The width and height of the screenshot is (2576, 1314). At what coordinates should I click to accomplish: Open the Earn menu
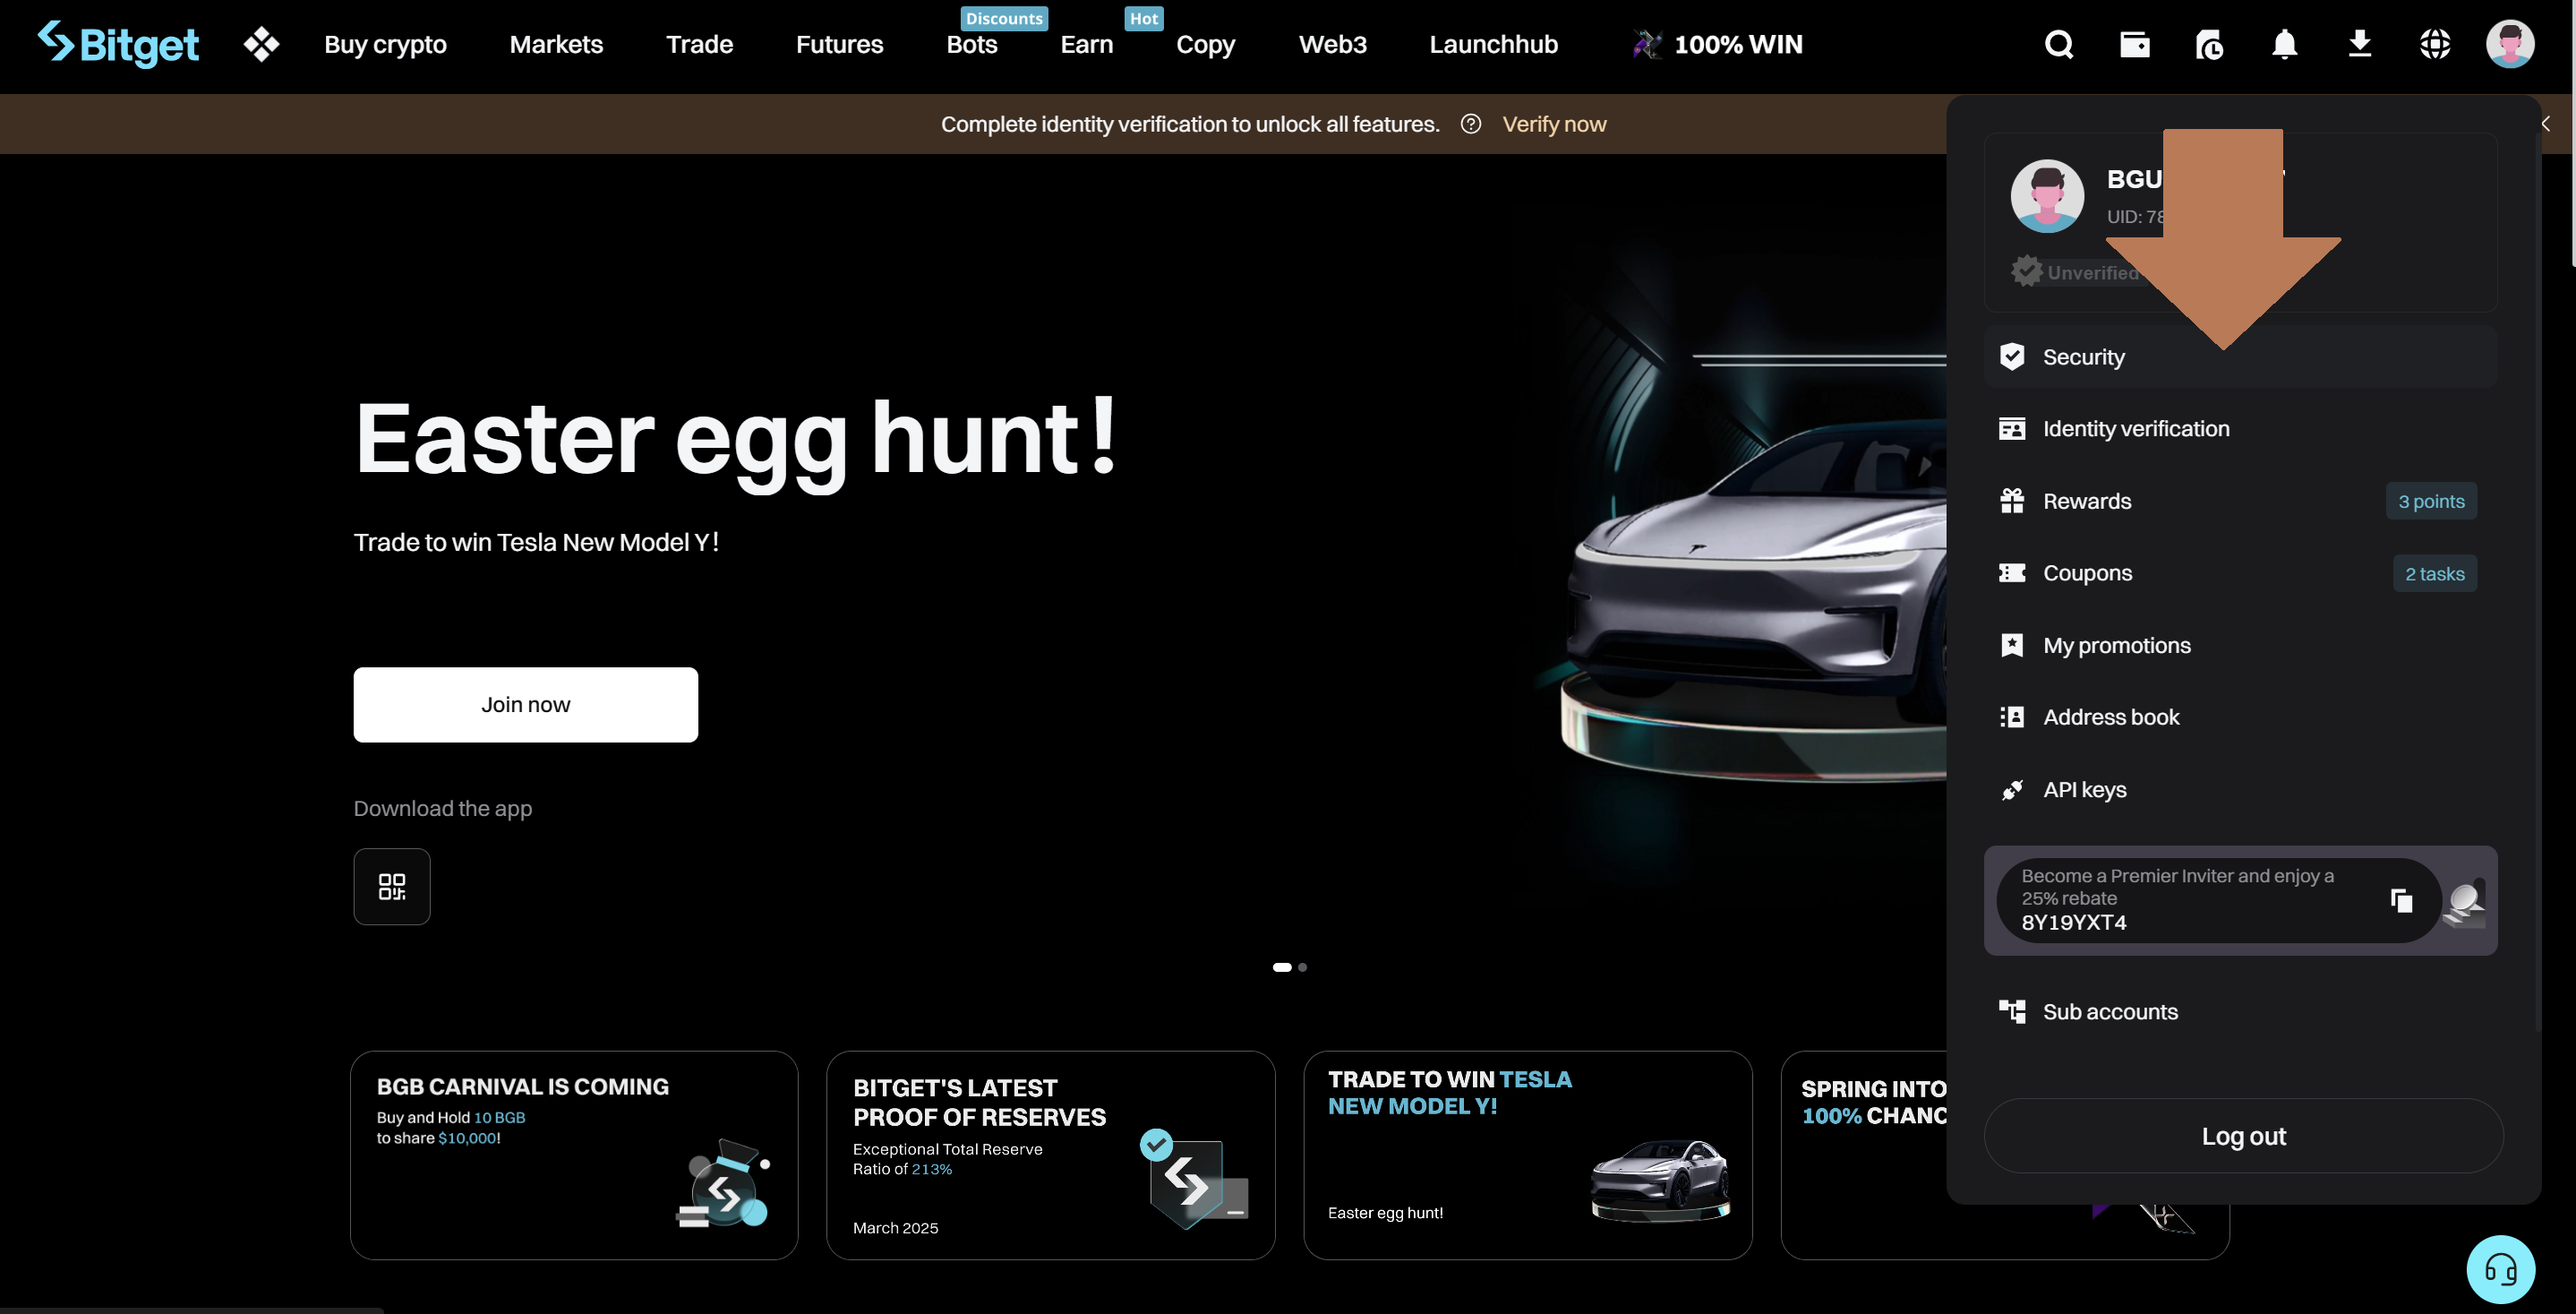1086,44
